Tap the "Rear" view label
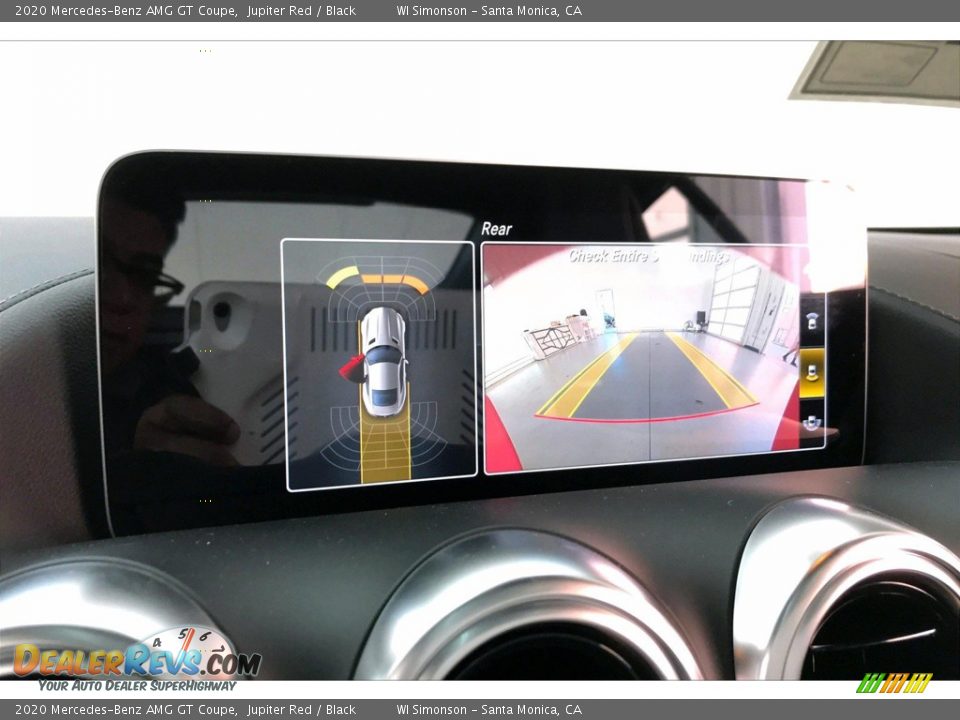This screenshot has height=720, width=960. point(496,229)
